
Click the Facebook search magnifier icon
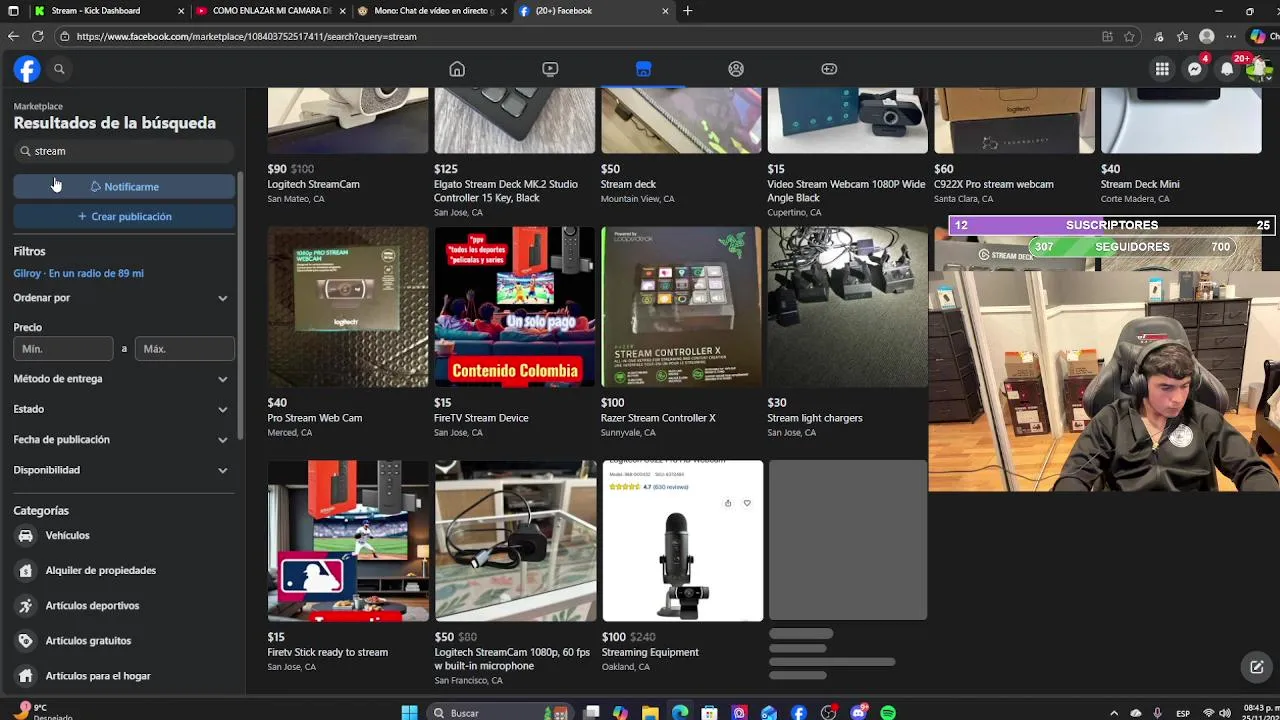click(x=59, y=69)
